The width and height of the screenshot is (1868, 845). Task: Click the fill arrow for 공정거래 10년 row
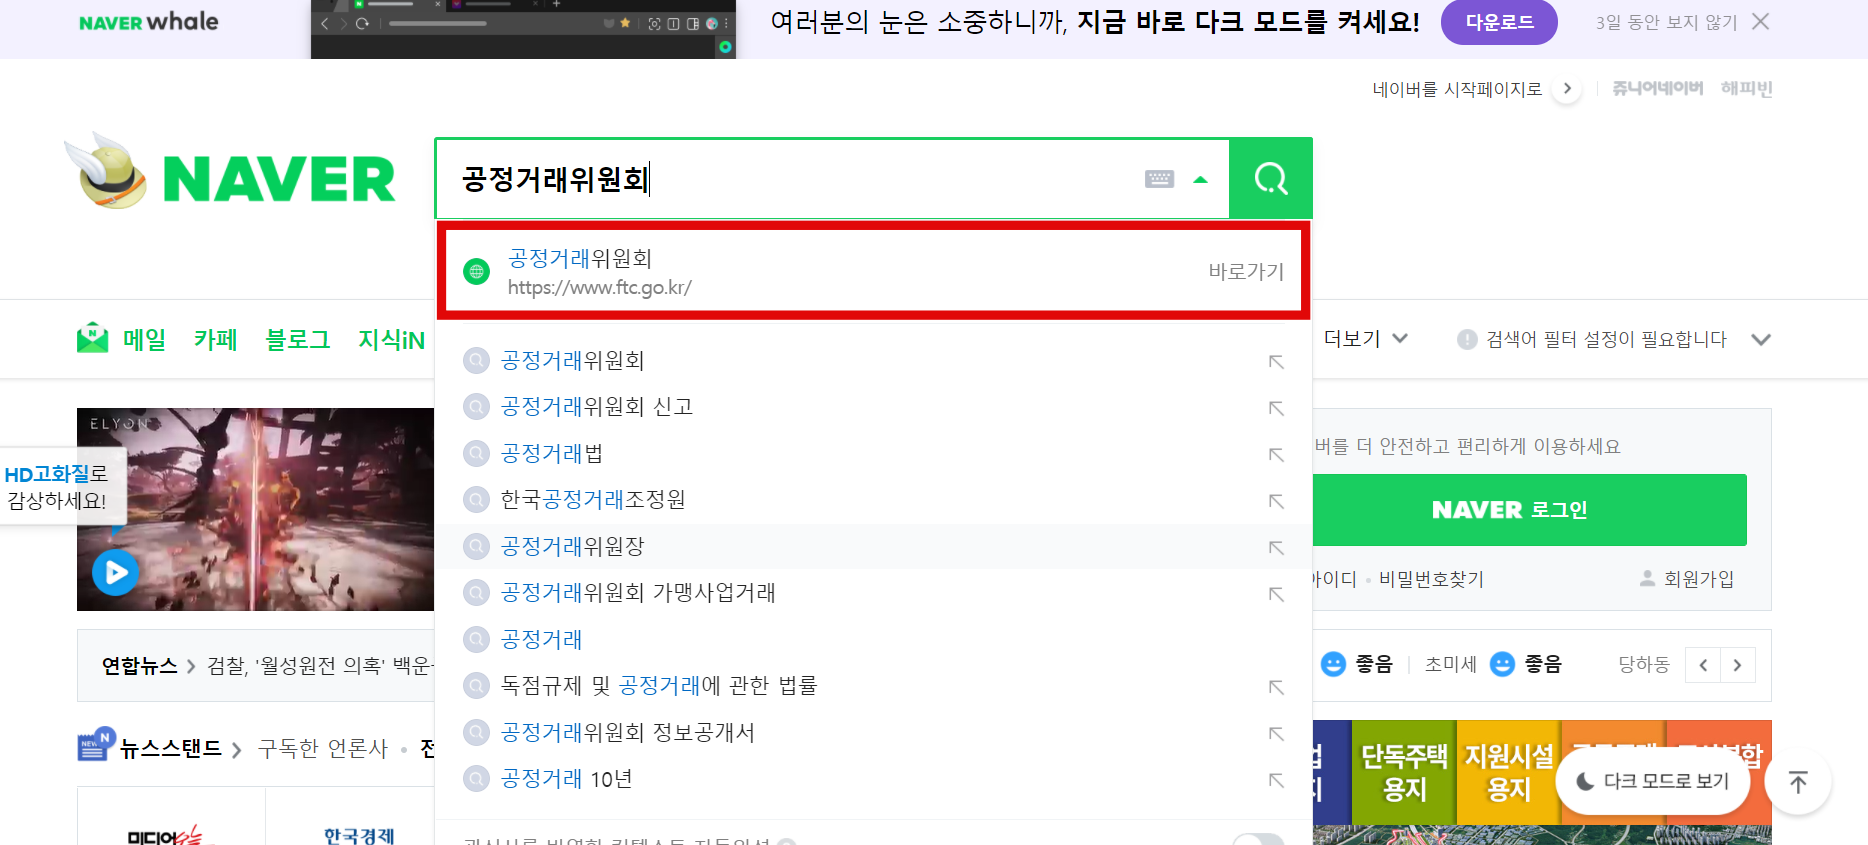click(x=1276, y=780)
